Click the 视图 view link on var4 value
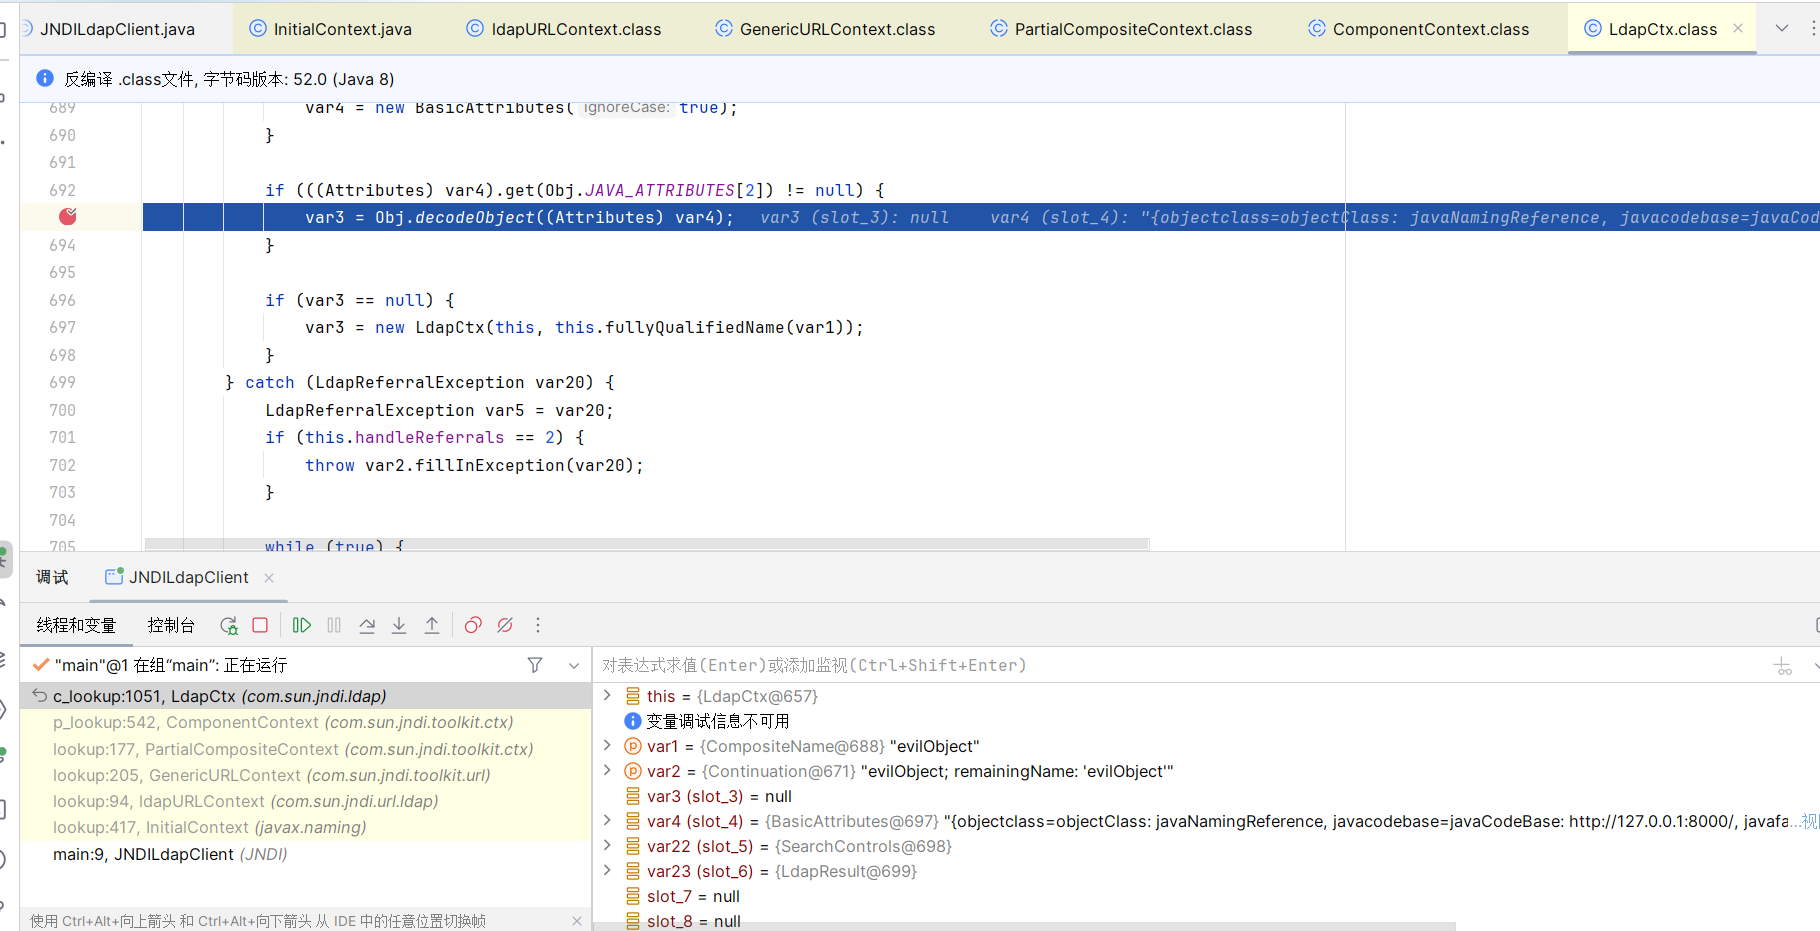The height and width of the screenshot is (931, 1820). (1810, 821)
